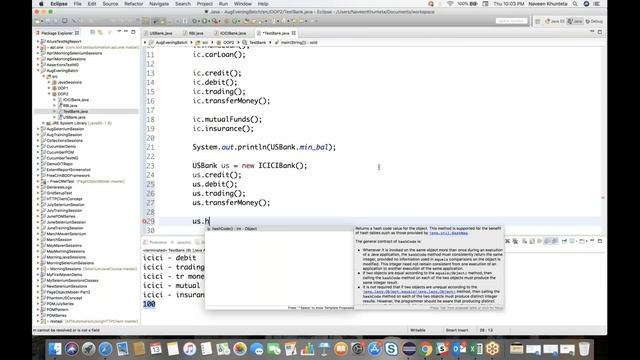
Task: Click the TestBank breadcrumb segment
Action: (257, 42)
